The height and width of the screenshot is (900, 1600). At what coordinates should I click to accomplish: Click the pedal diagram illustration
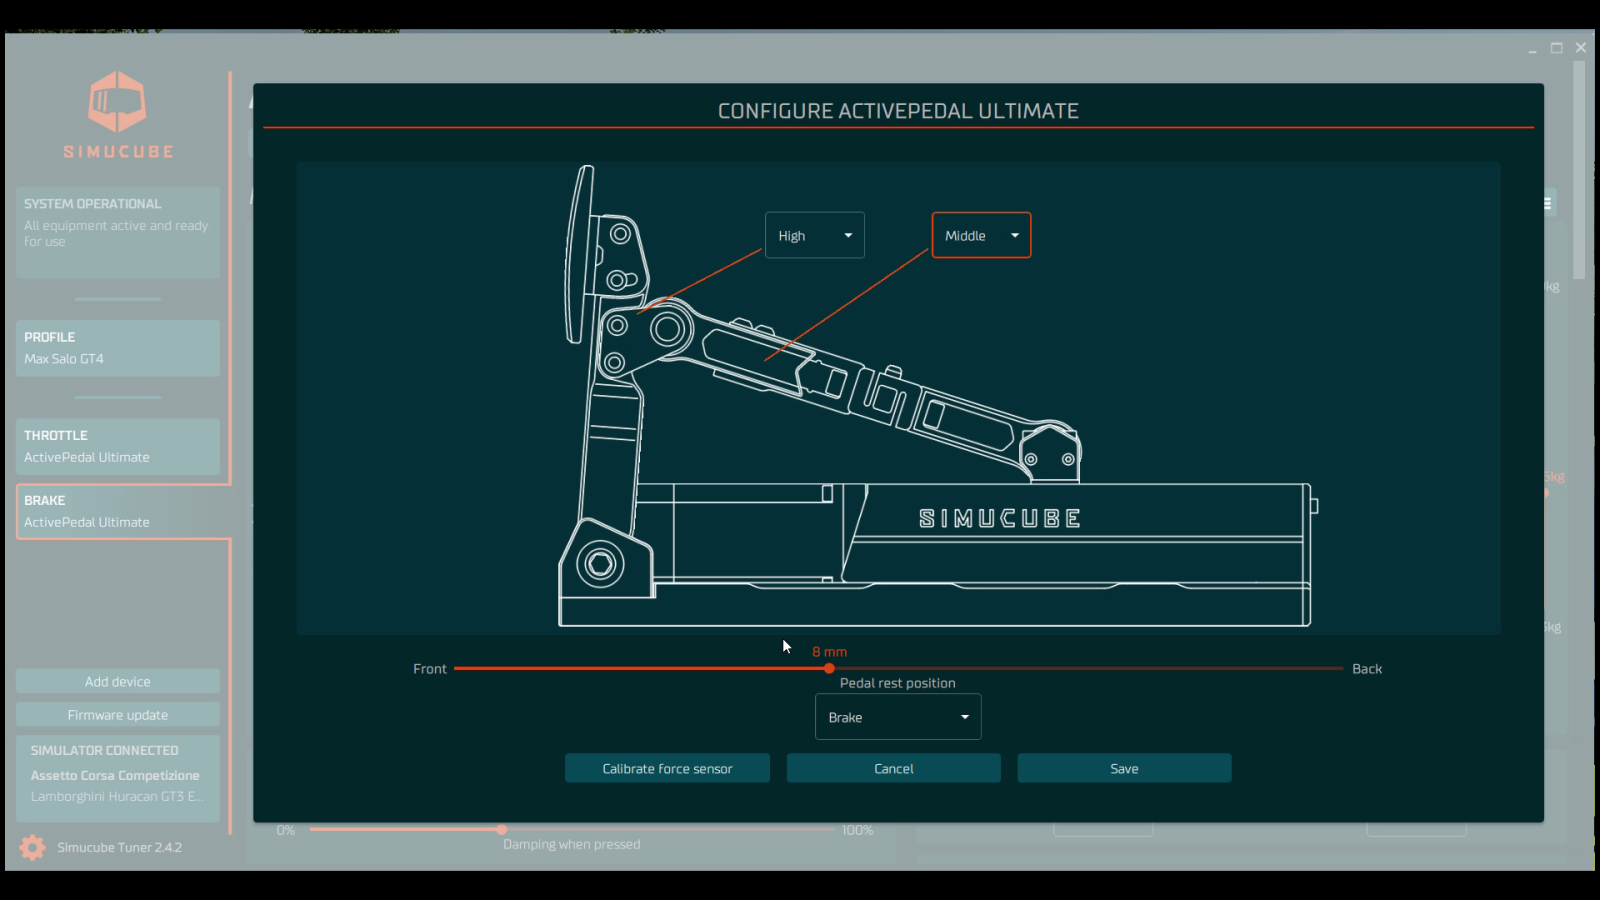(898, 398)
